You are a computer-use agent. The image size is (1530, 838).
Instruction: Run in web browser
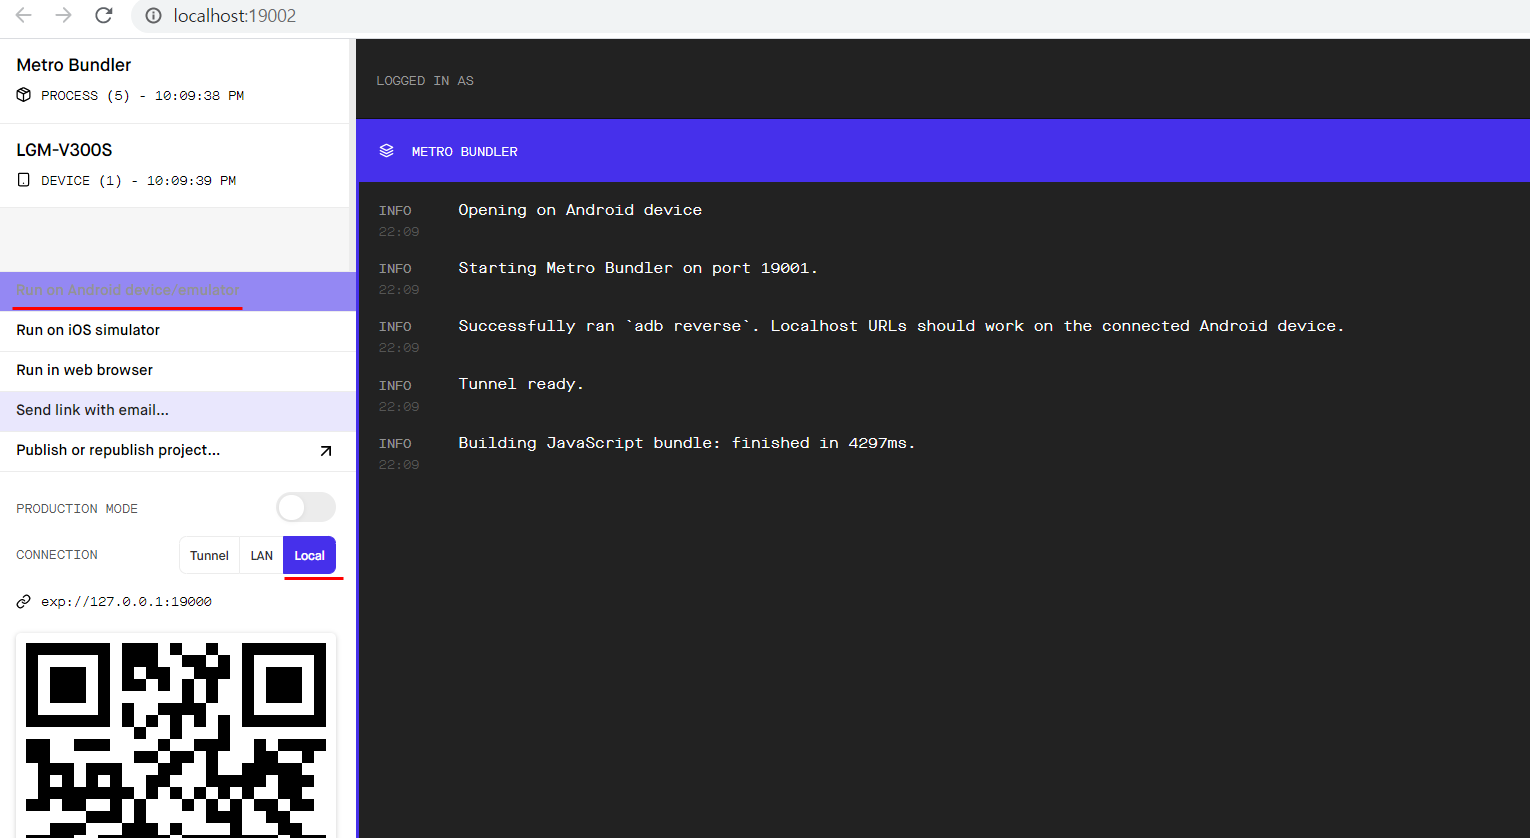pyautogui.click(x=178, y=371)
